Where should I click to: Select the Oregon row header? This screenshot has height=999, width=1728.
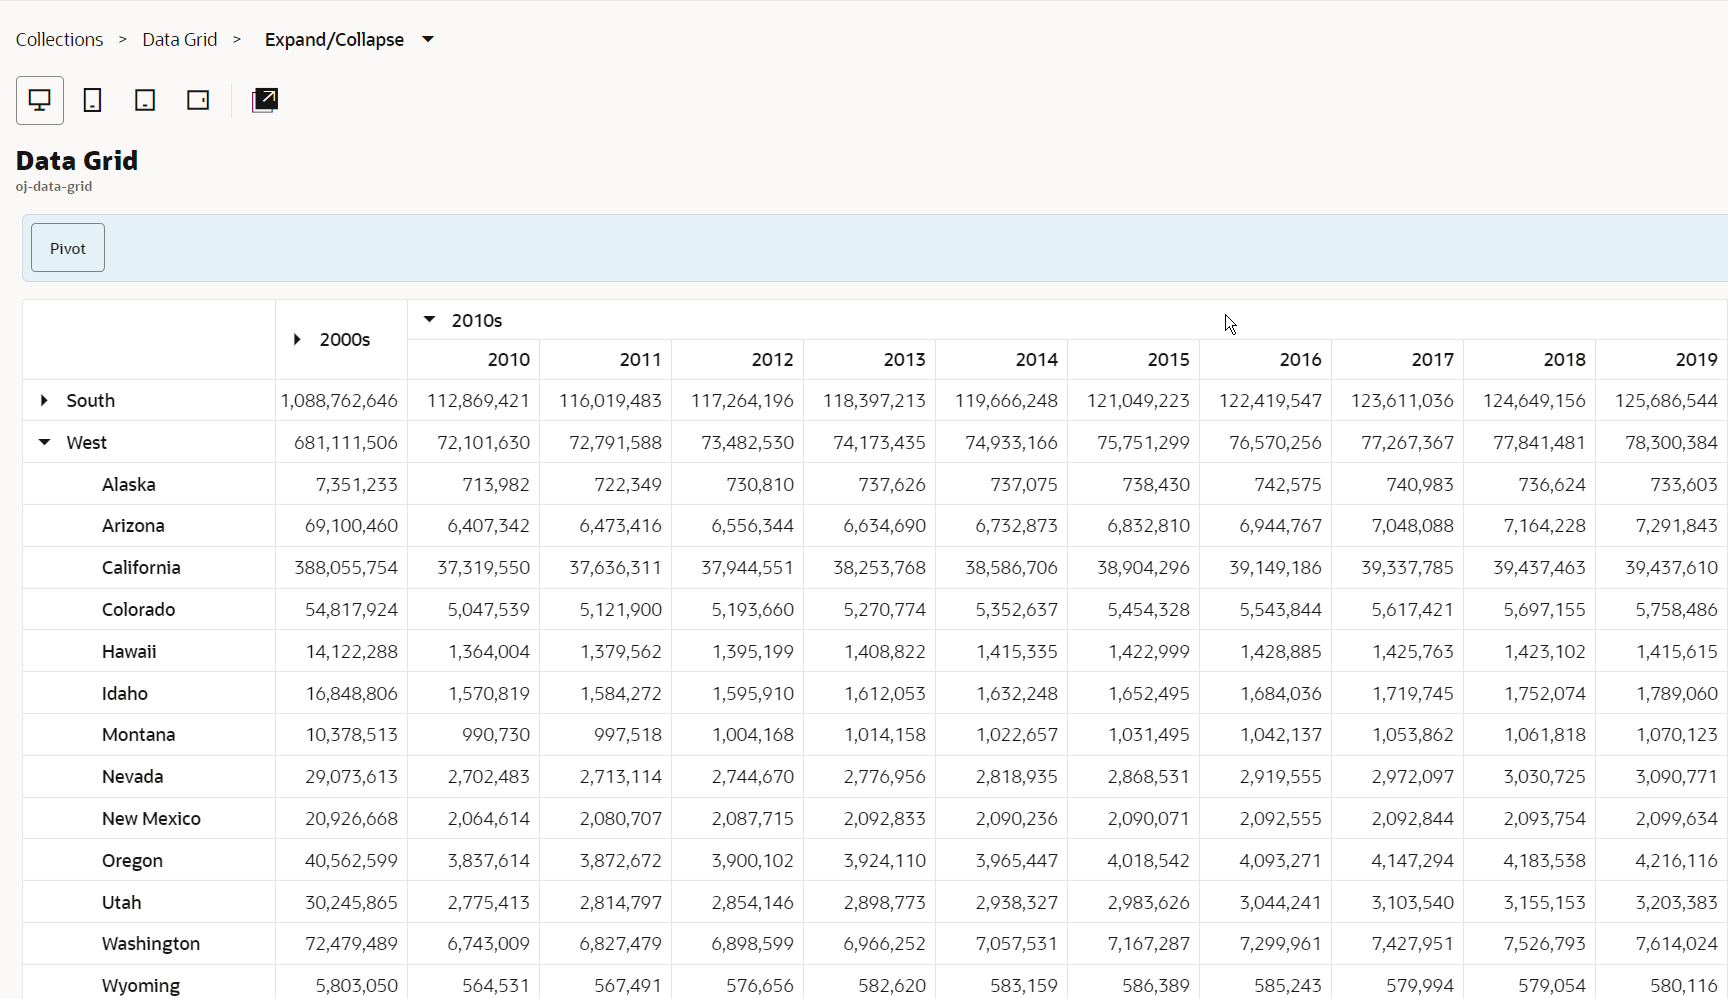point(149,860)
